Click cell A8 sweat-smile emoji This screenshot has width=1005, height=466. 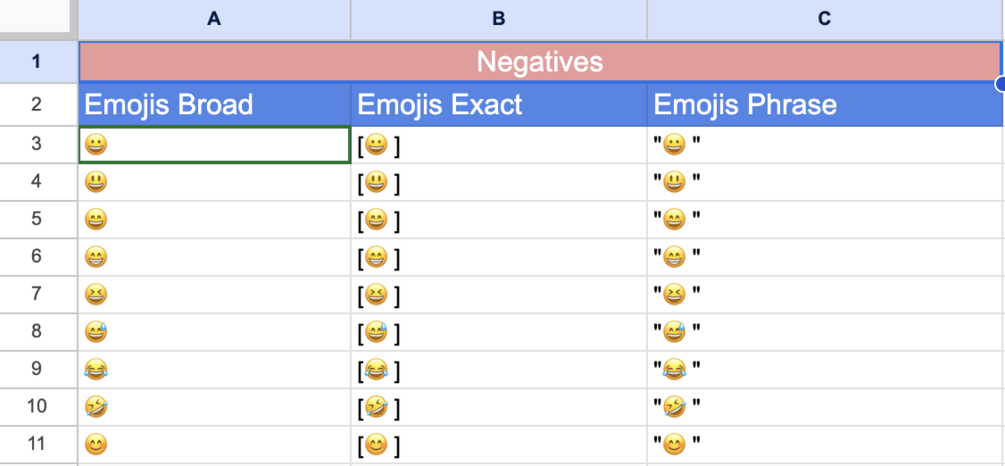214,331
